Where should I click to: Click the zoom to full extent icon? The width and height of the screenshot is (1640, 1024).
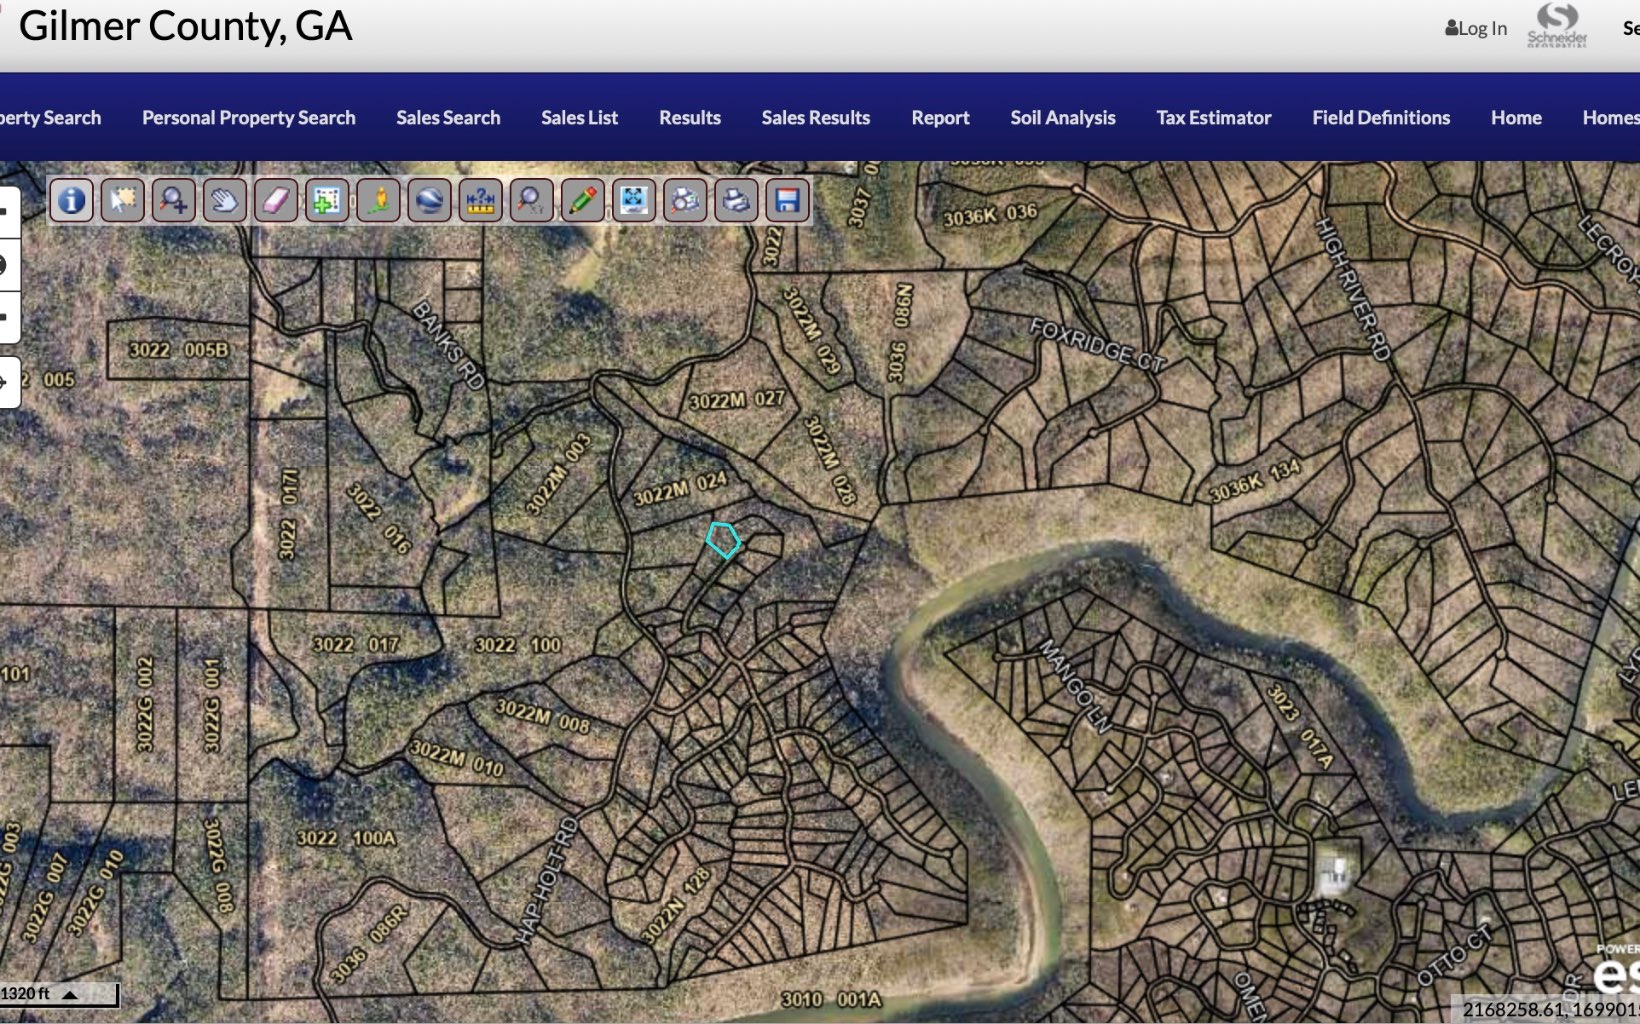point(633,201)
